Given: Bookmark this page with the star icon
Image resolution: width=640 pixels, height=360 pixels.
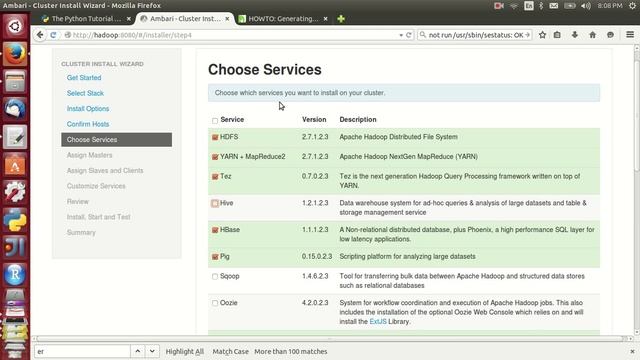Looking at the screenshot, I should coord(542,35).
